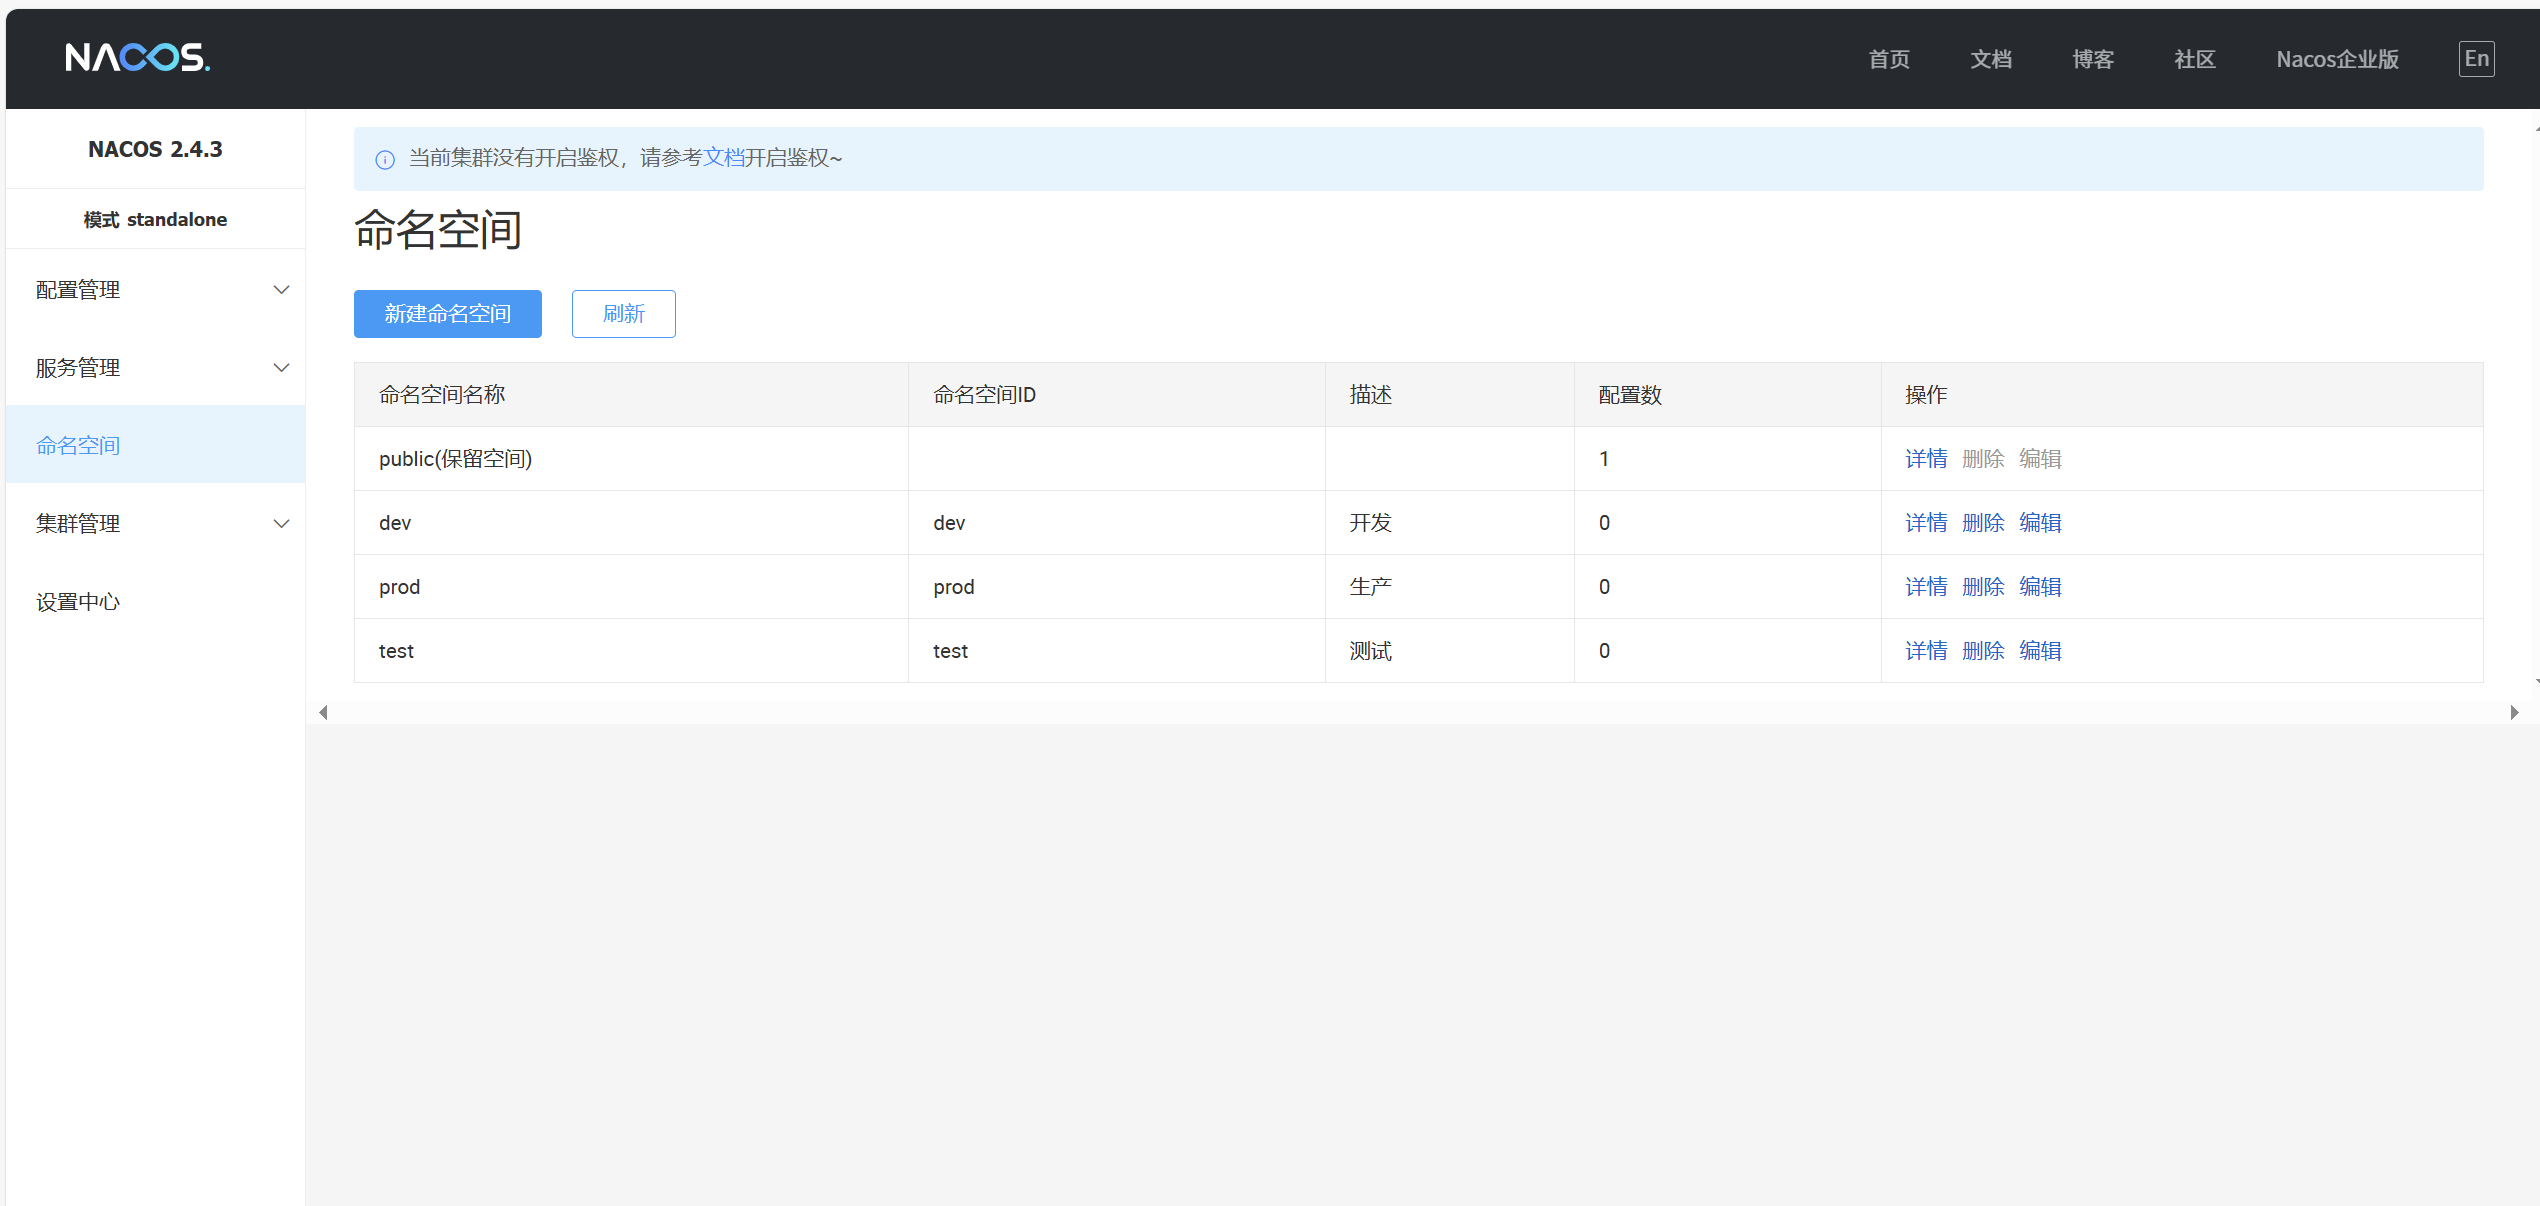Click the left horizontal scrollbar arrow
The height and width of the screenshot is (1206, 2540).
pyautogui.click(x=323, y=713)
